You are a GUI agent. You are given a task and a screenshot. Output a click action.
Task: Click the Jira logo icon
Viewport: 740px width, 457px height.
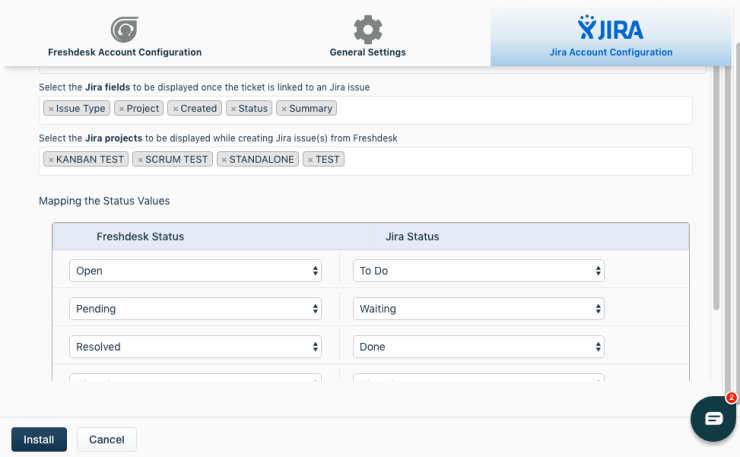click(x=611, y=26)
